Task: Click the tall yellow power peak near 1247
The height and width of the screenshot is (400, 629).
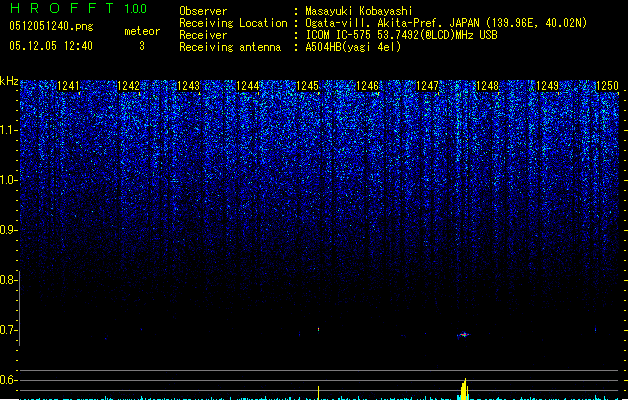Action: point(464,389)
